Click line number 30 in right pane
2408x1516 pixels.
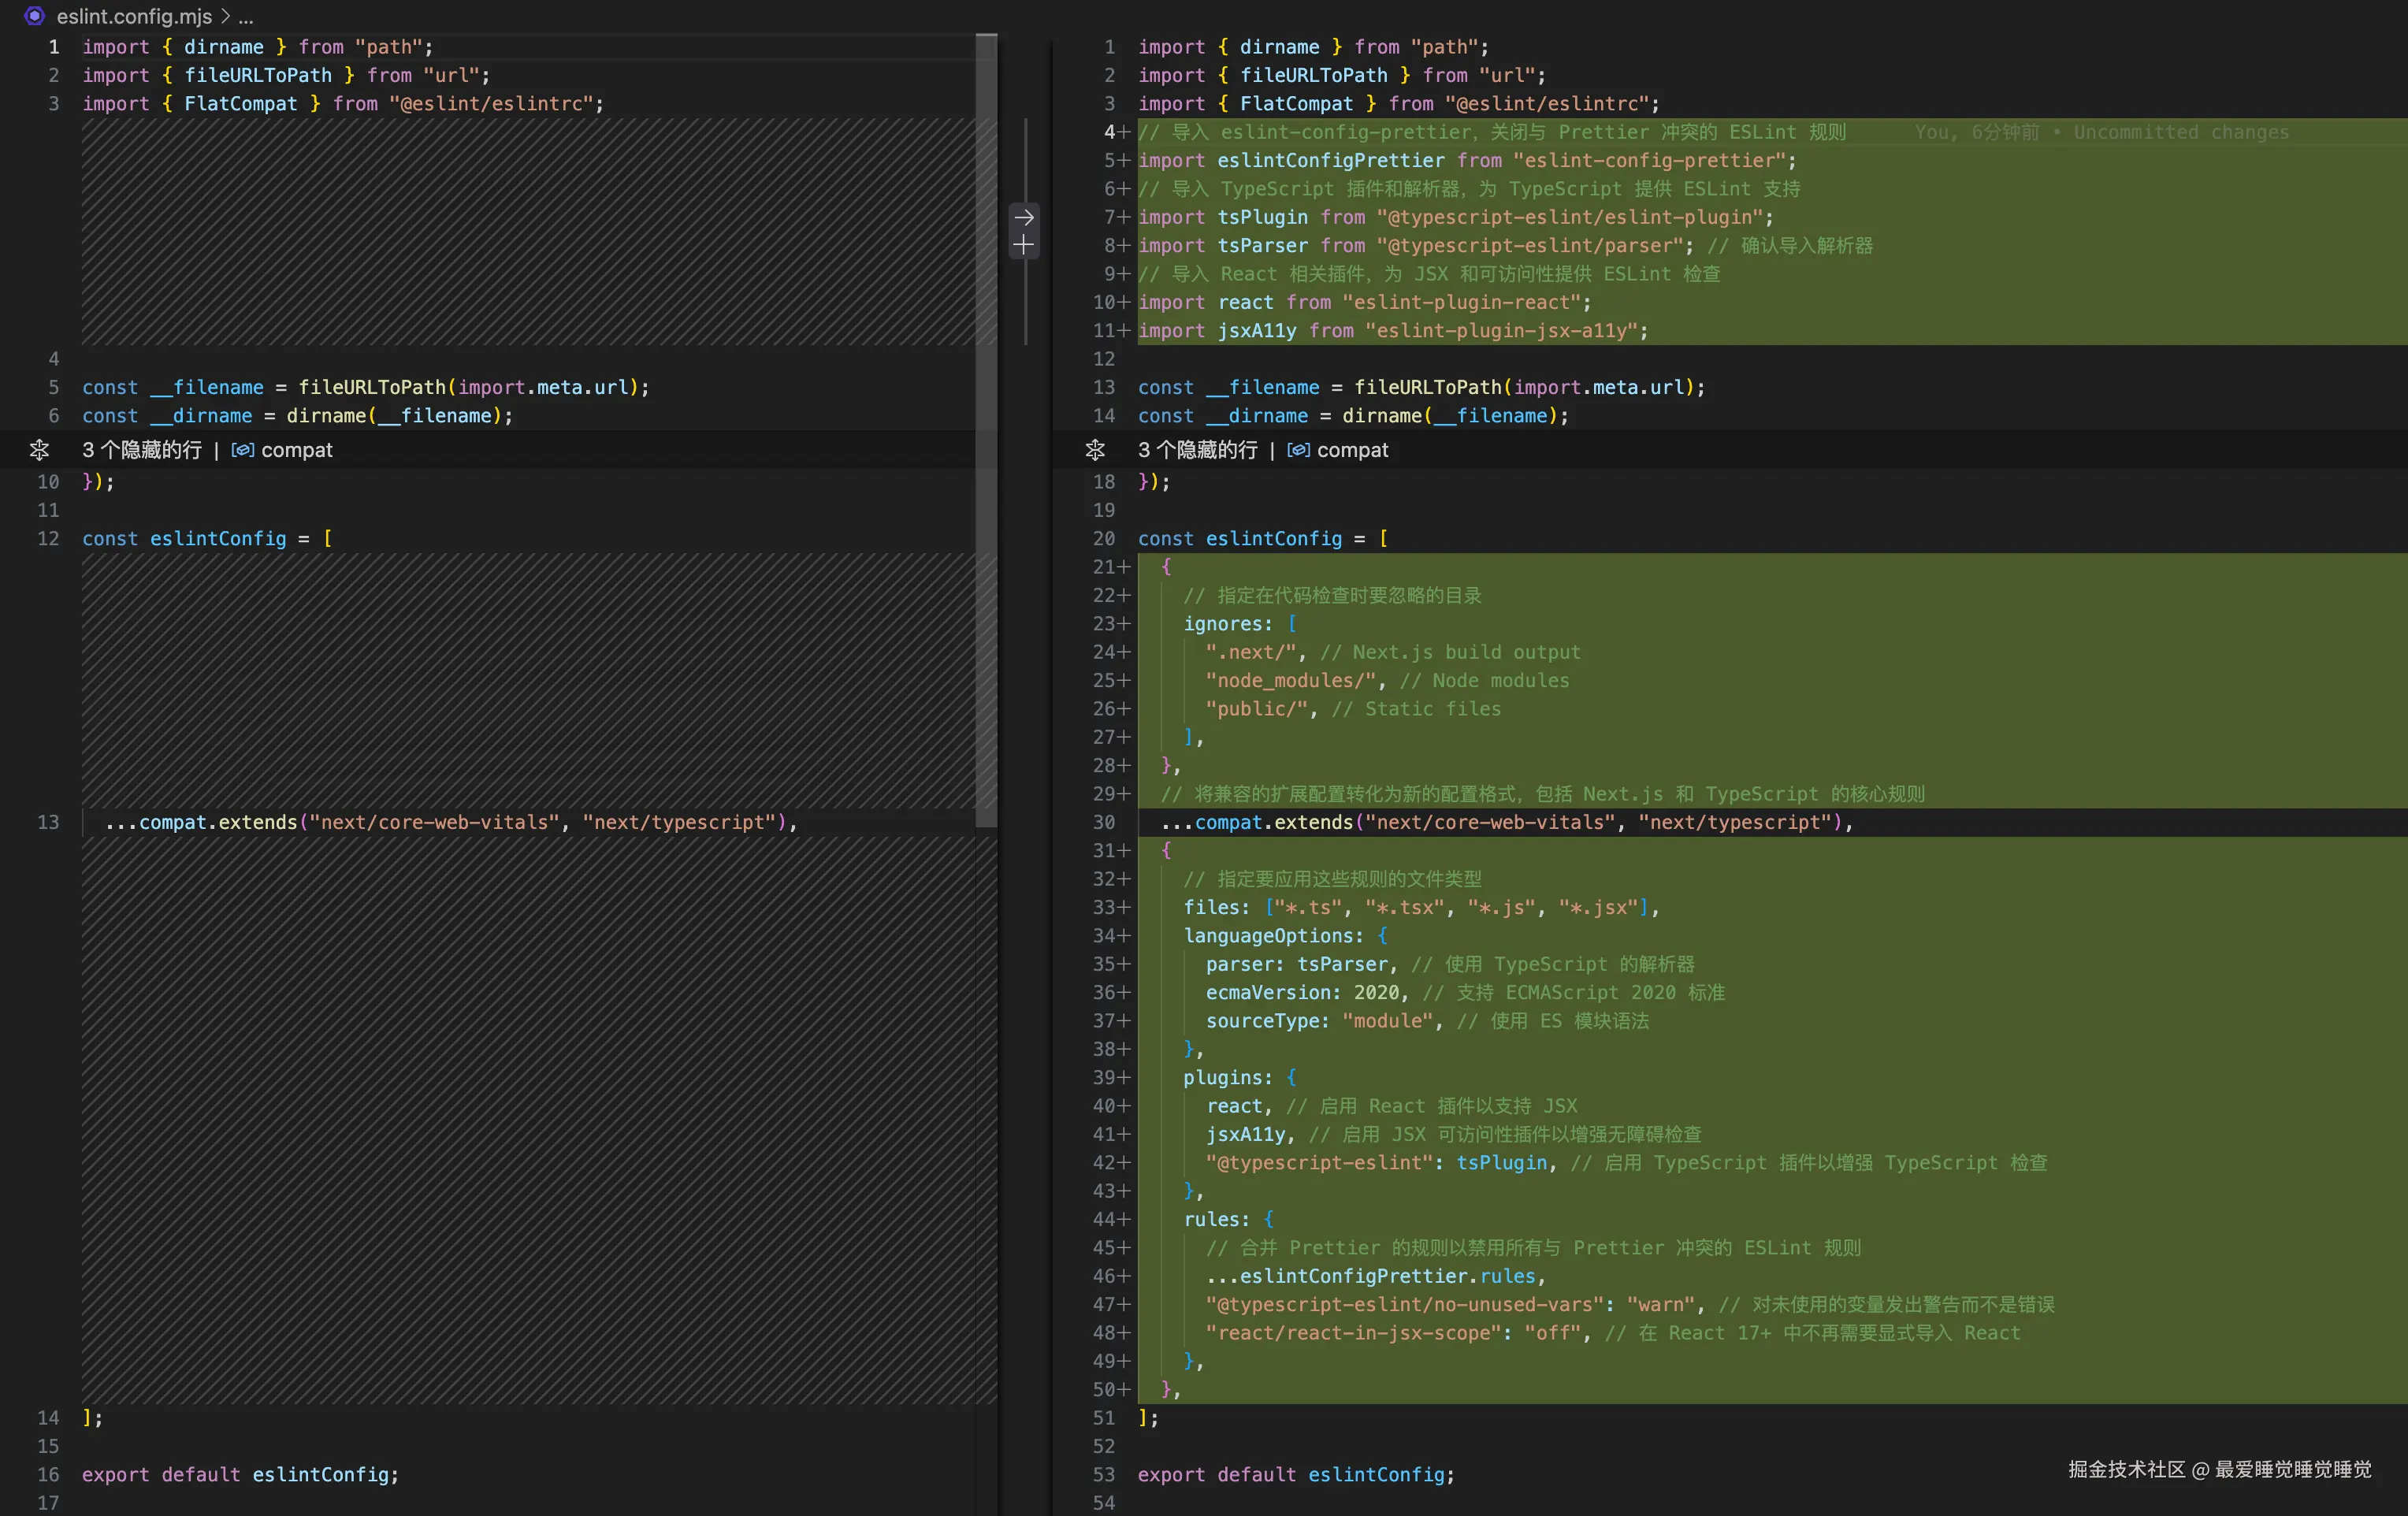(1104, 823)
